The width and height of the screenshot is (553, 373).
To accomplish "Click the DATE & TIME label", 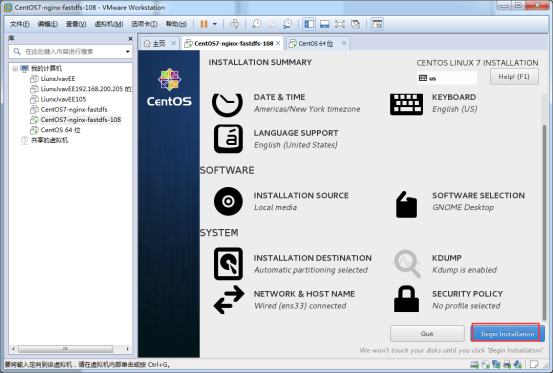I will [x=279, y=97].
